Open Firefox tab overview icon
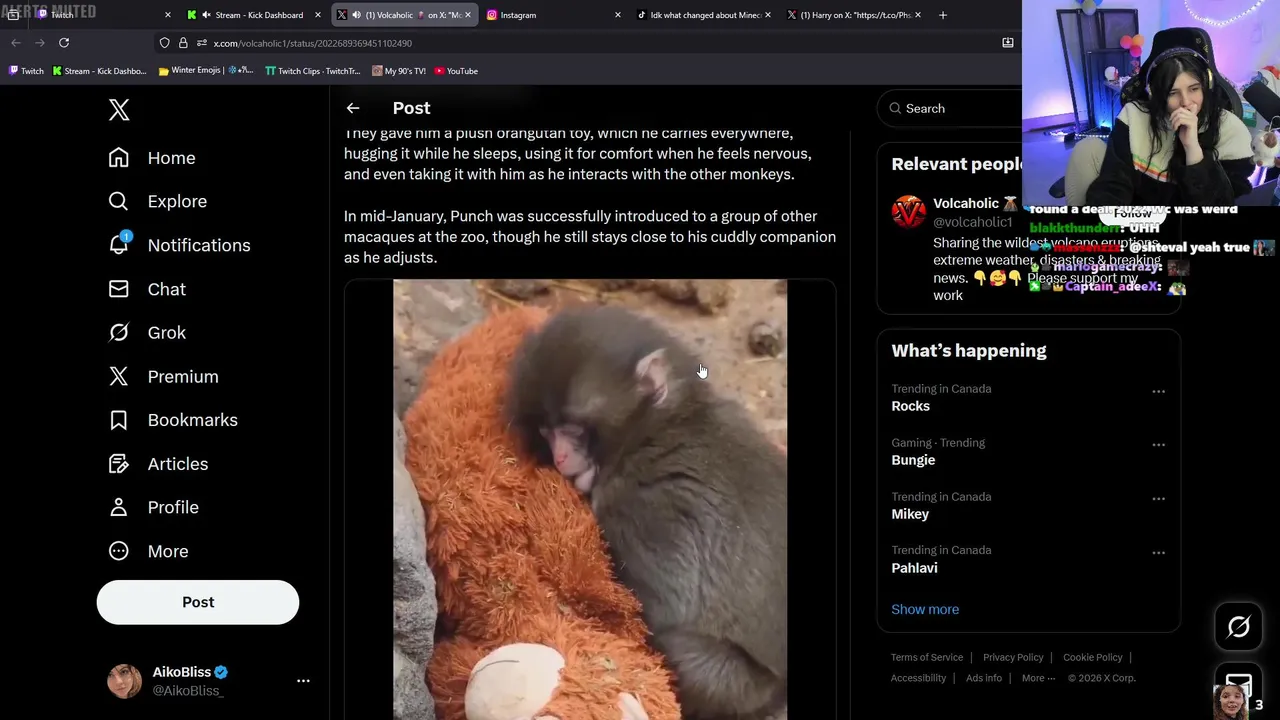1280x720 pixels. coord(13,15)
